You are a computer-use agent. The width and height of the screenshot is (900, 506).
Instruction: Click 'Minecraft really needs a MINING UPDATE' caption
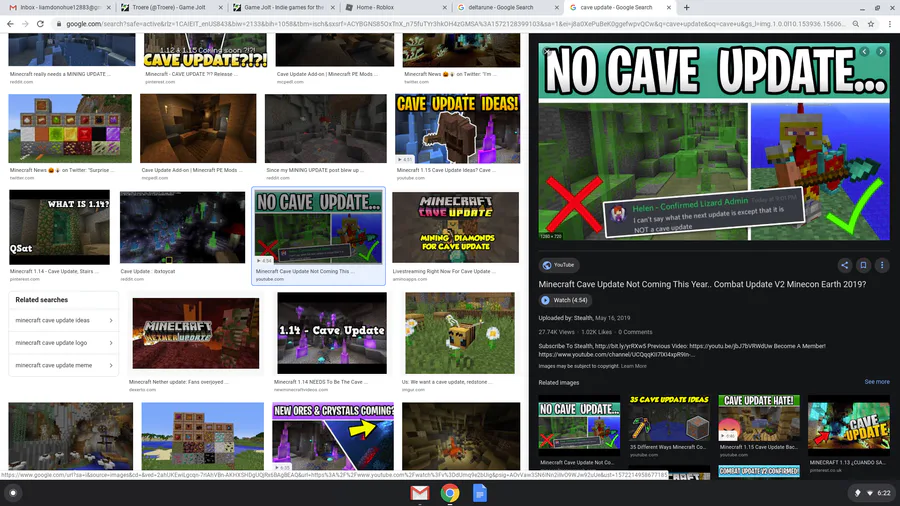click(60, 74)
